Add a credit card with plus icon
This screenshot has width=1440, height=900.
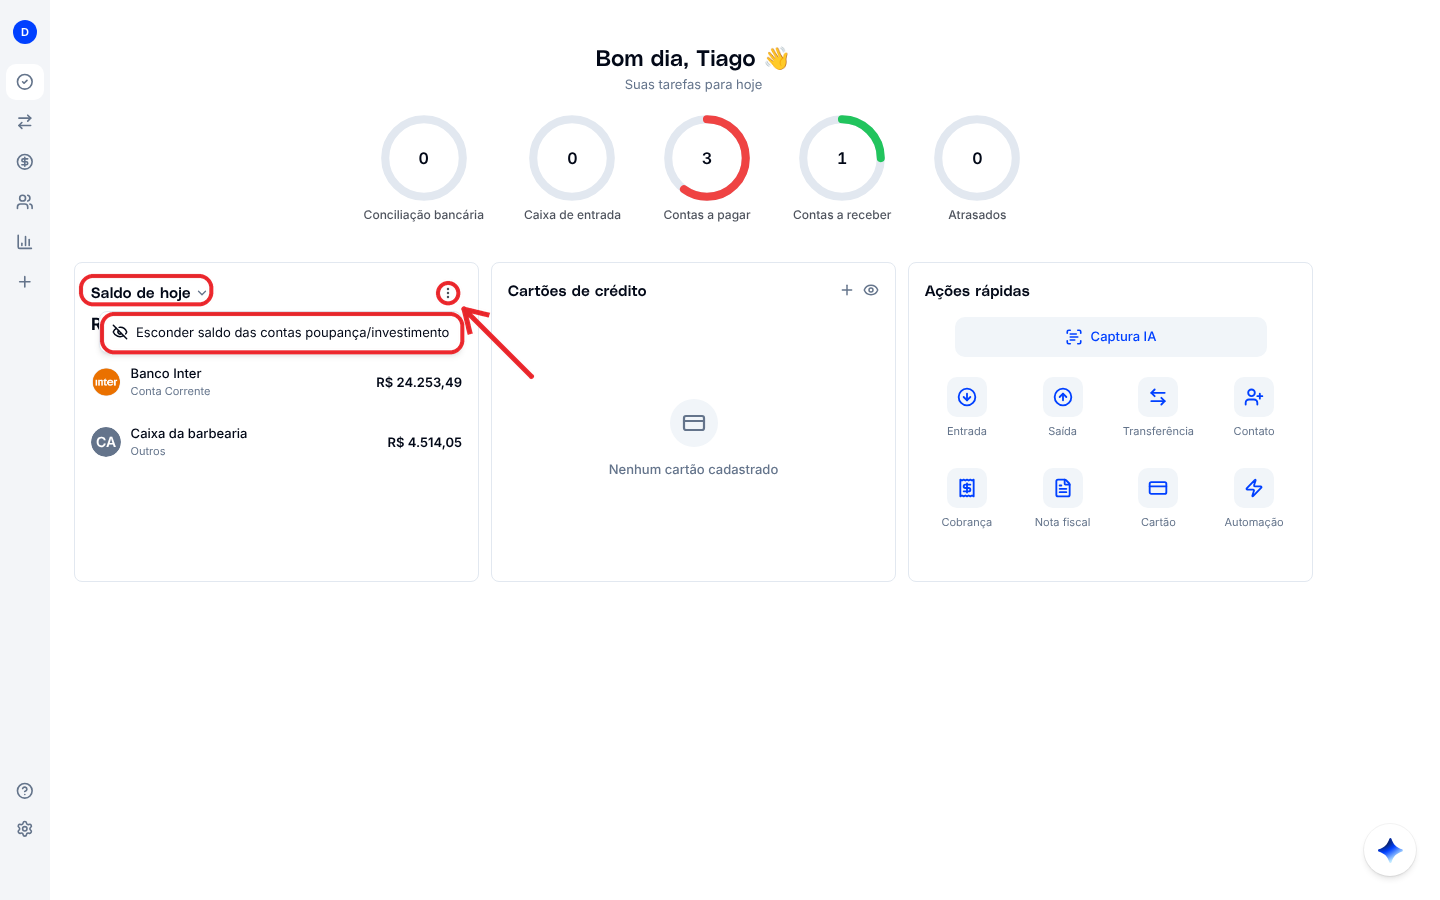click(x=847, y=290)
